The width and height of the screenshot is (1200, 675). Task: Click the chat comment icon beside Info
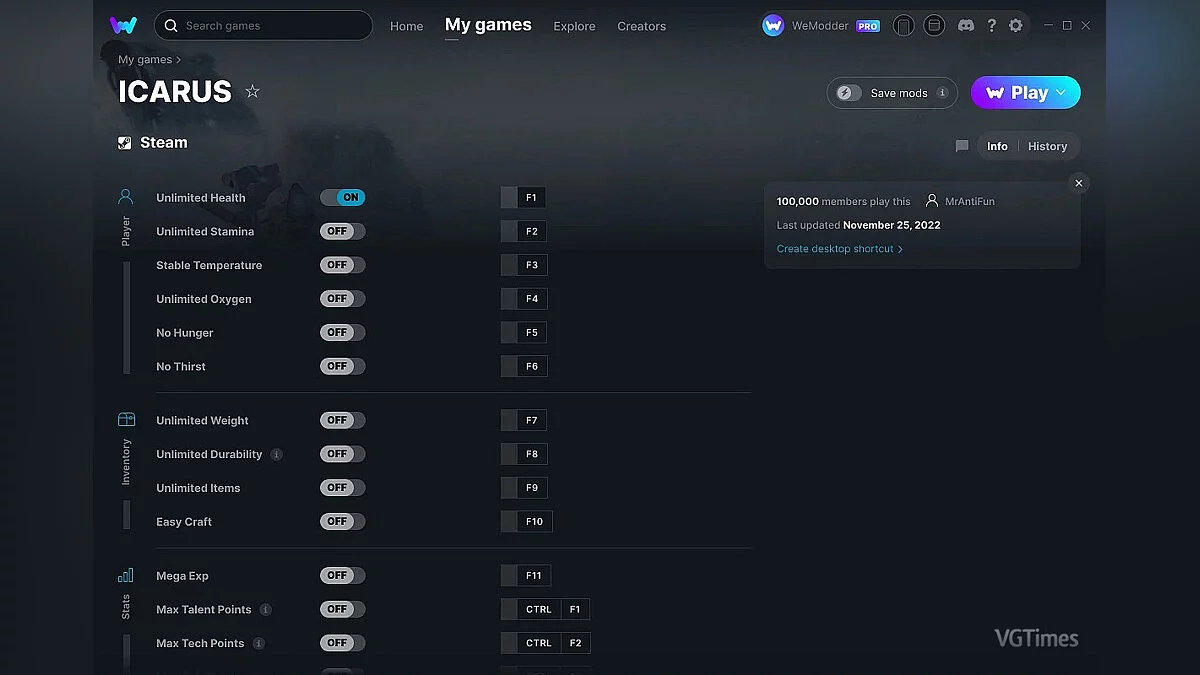tap(962, 146)
